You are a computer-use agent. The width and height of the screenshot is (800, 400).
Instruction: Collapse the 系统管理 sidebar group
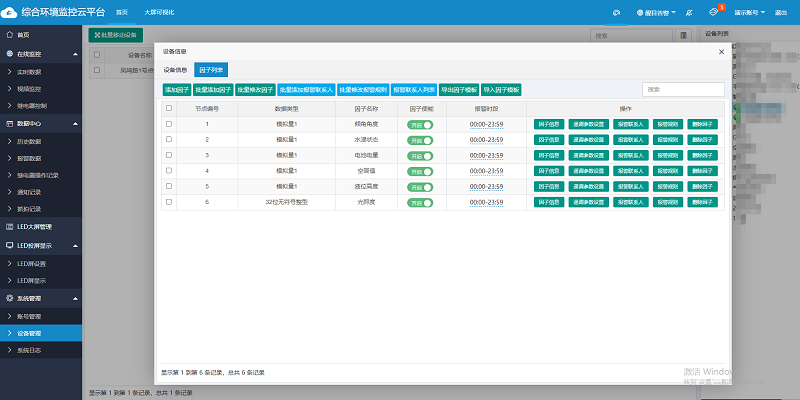coord(76,298)
